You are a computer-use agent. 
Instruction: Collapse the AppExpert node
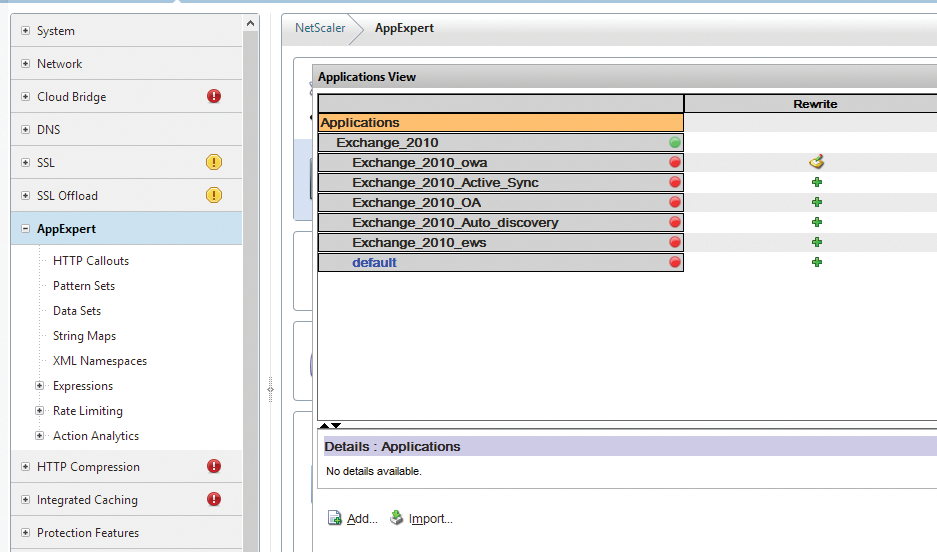(x=26, y=229)
